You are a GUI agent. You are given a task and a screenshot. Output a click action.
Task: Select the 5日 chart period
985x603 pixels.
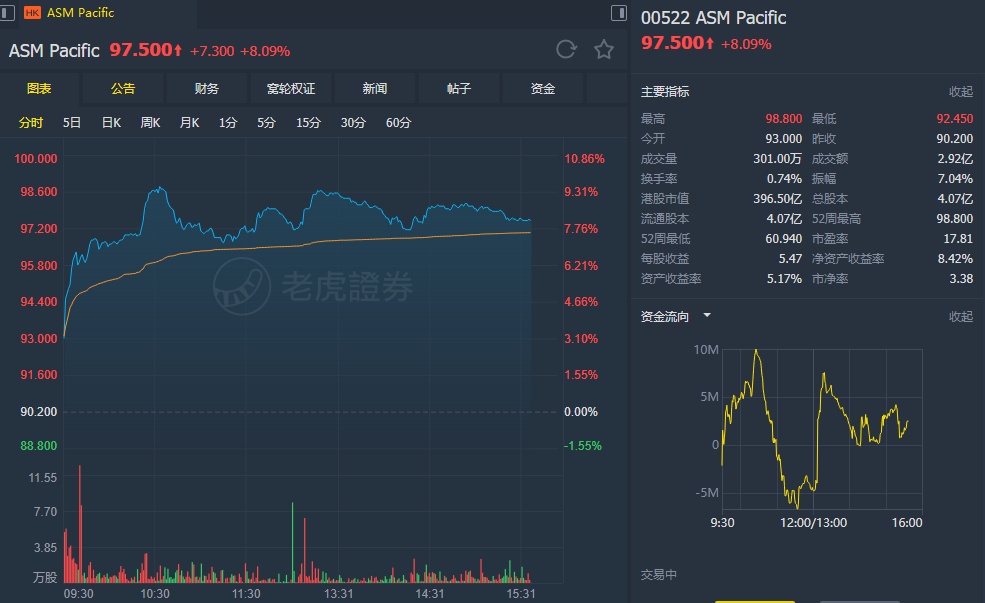click(72, 122)
